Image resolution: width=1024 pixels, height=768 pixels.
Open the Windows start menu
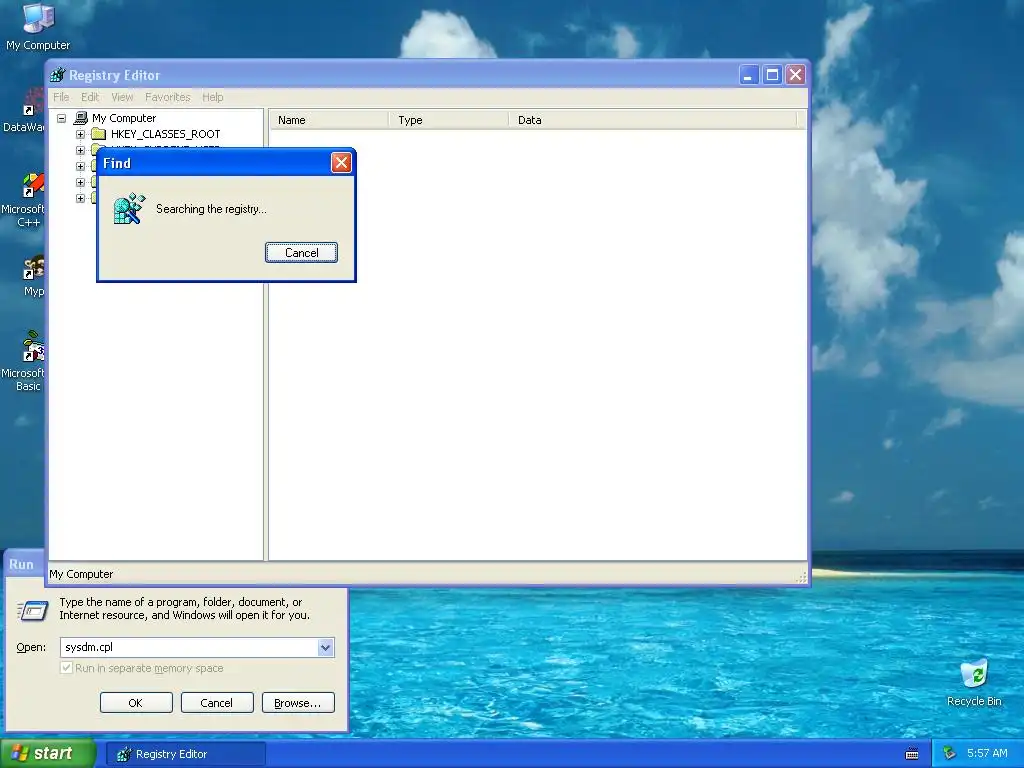(48, 754)
